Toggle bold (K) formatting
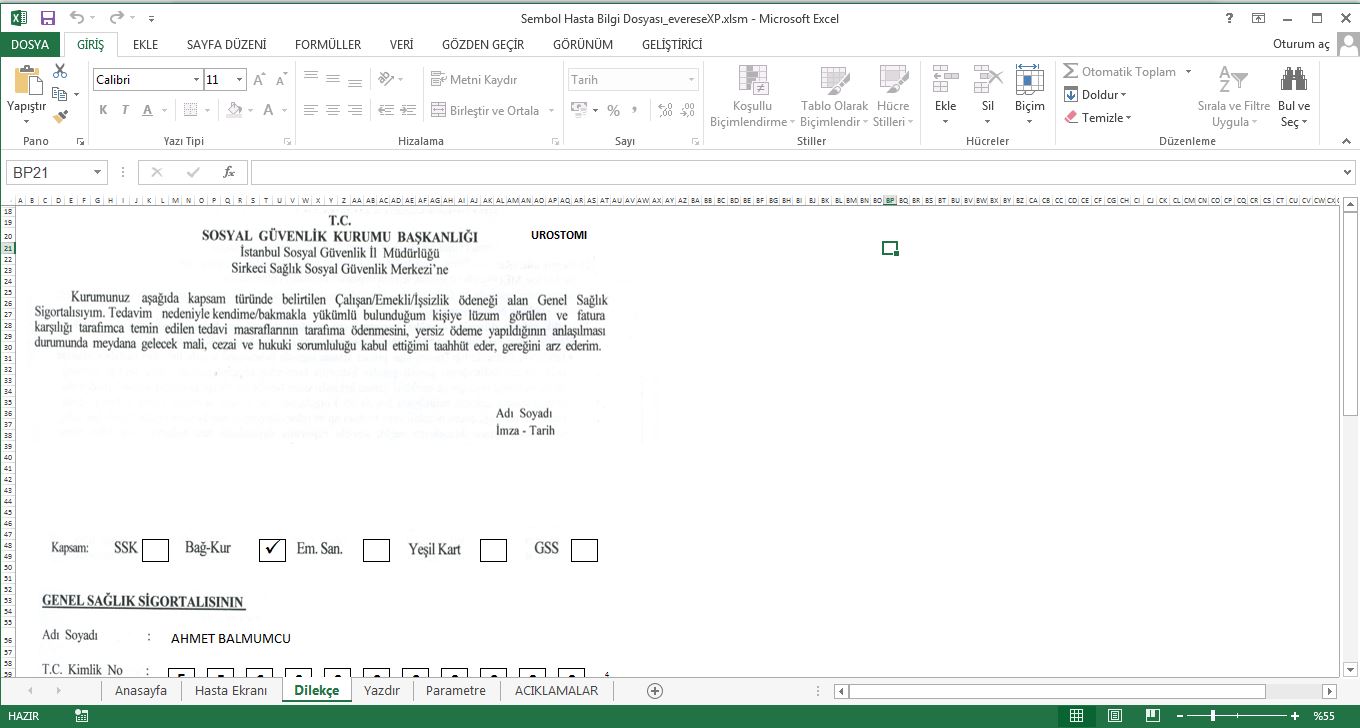This screenshot has width=1360, height=728. 103,110
